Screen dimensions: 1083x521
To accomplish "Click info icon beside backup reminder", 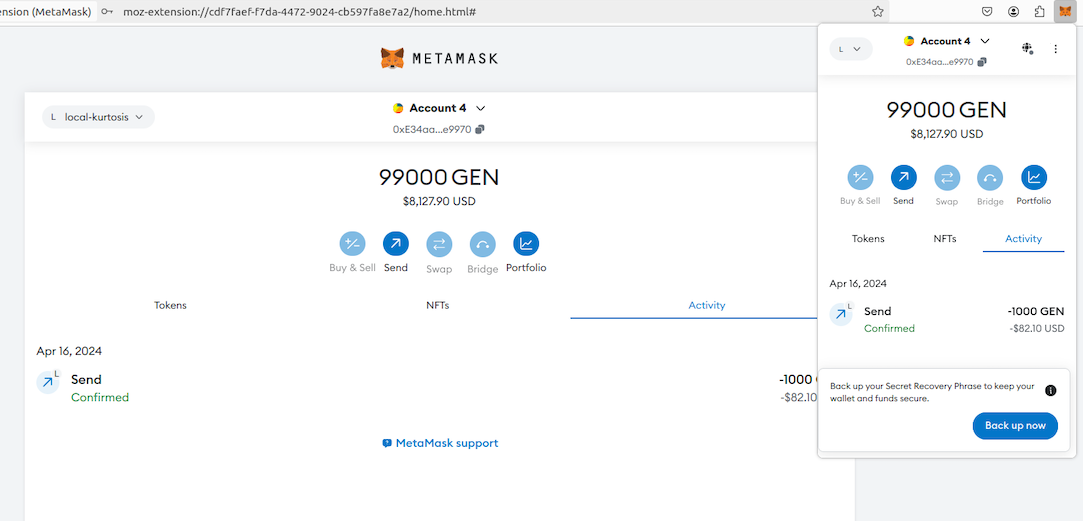I will coord(1051,390).
